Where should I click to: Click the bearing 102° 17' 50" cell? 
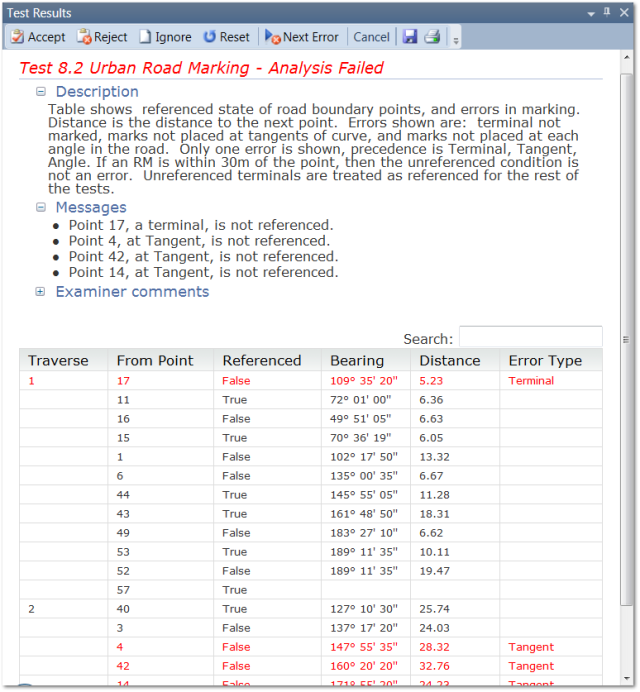coord(364,457)
